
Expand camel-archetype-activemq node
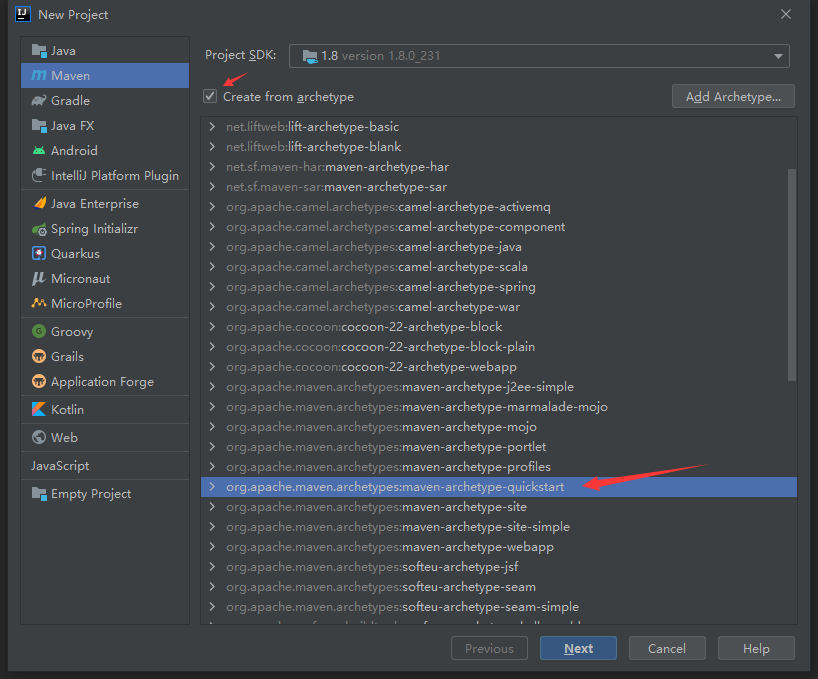point(212,207)
